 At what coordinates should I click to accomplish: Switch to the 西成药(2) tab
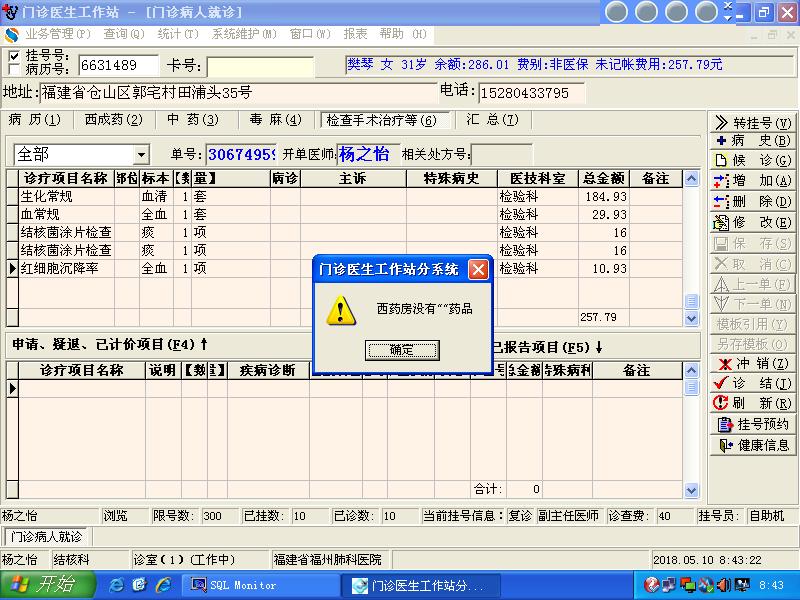point(114,120)
